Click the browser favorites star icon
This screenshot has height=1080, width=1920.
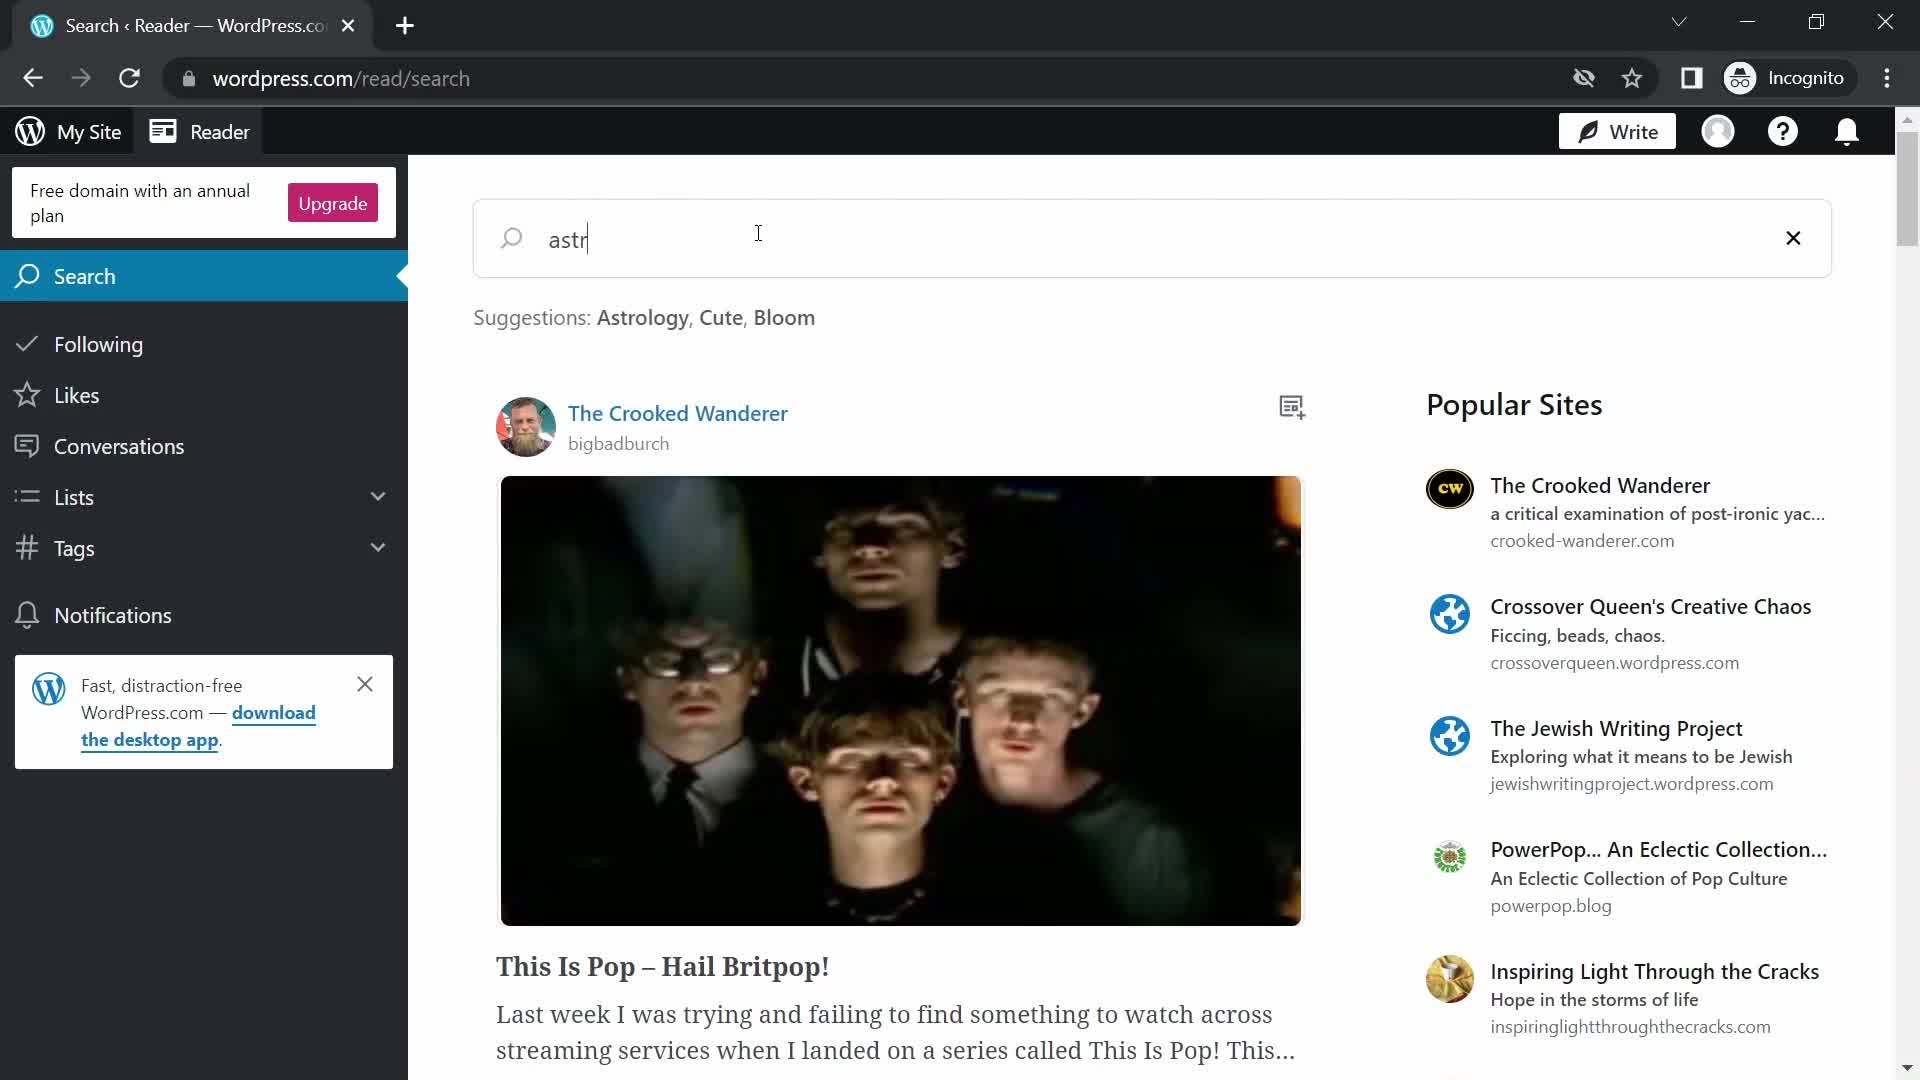point(1631,78)
